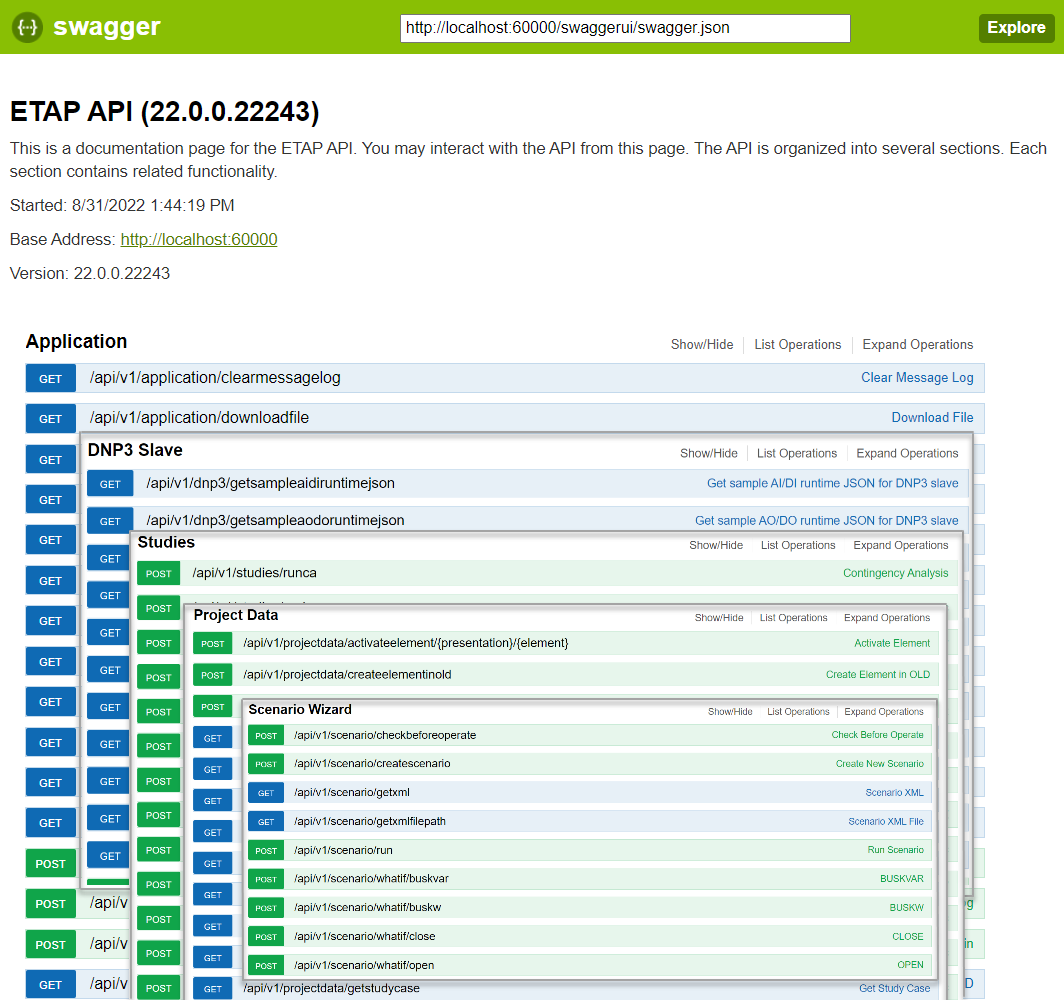
Task: Click the GET badge on /api/v1/scenario/getxml
Action: tap(265, 792)
